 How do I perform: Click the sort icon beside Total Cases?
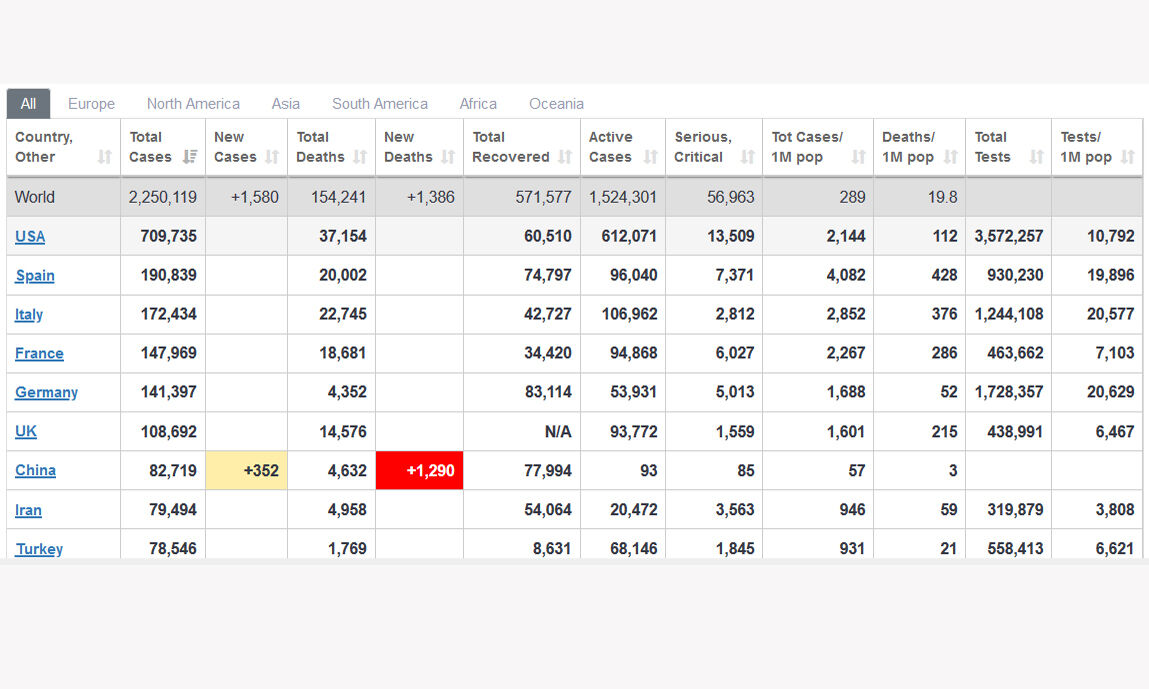pyautogui.click(x=190, y=157)
